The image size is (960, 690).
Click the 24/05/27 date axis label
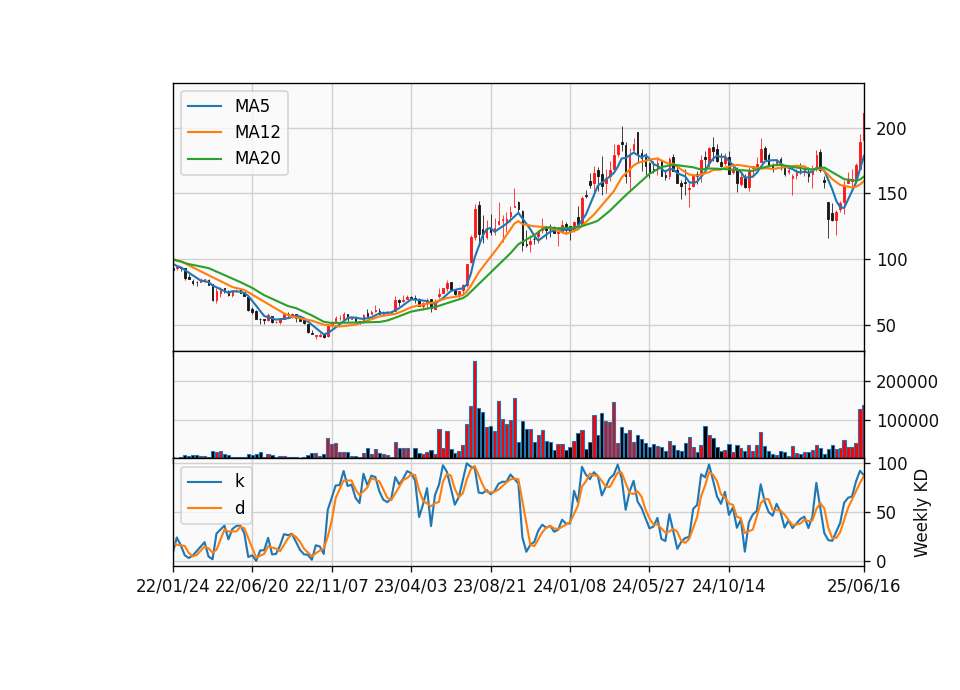click(649, 586)
